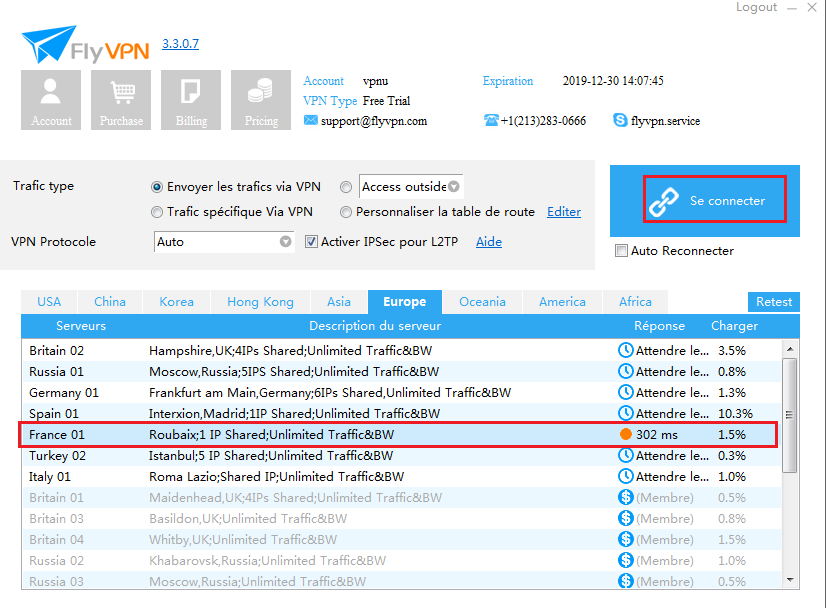Select the Russia 01 server name
826x608 pixels.
[56, 372]
